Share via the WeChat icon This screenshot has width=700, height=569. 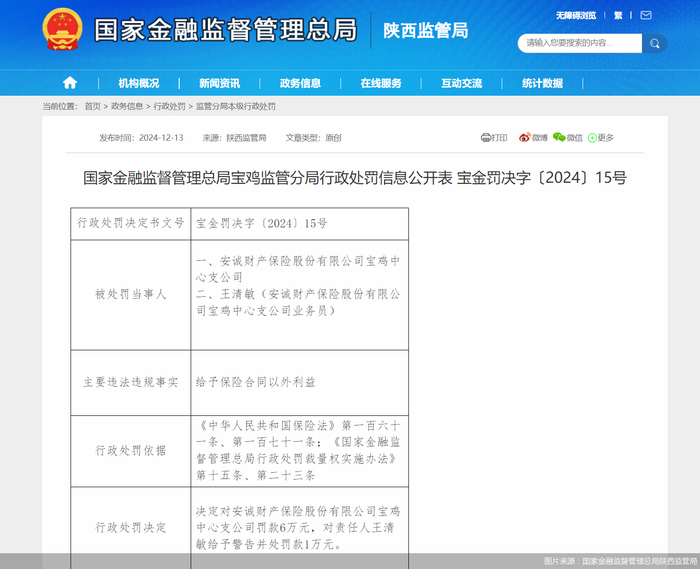(559, 137)
